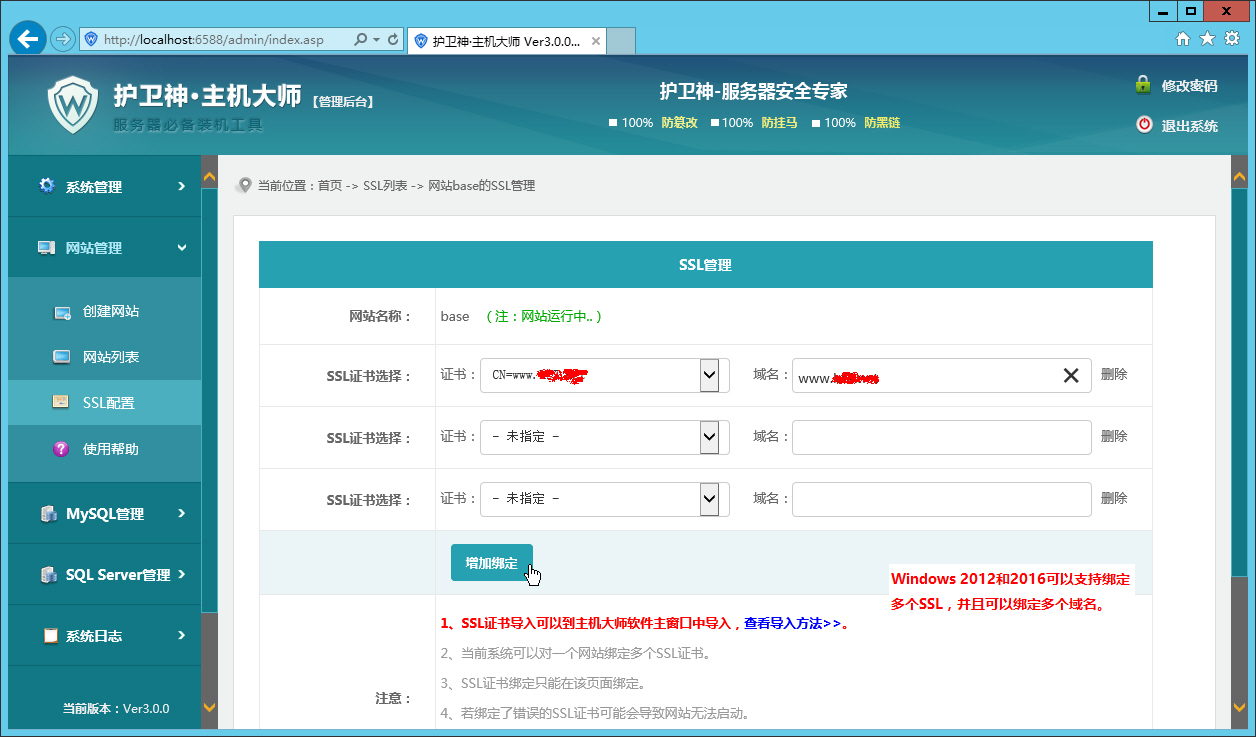
Task: Click the 增加绑定 button
Action: (x=491, y=563)
